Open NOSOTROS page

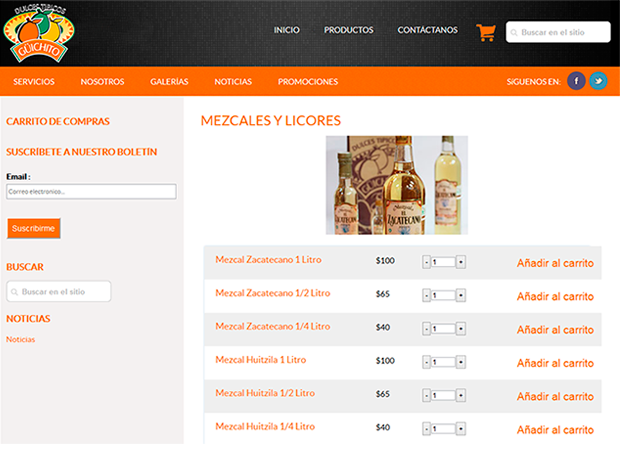click(102, 82)
